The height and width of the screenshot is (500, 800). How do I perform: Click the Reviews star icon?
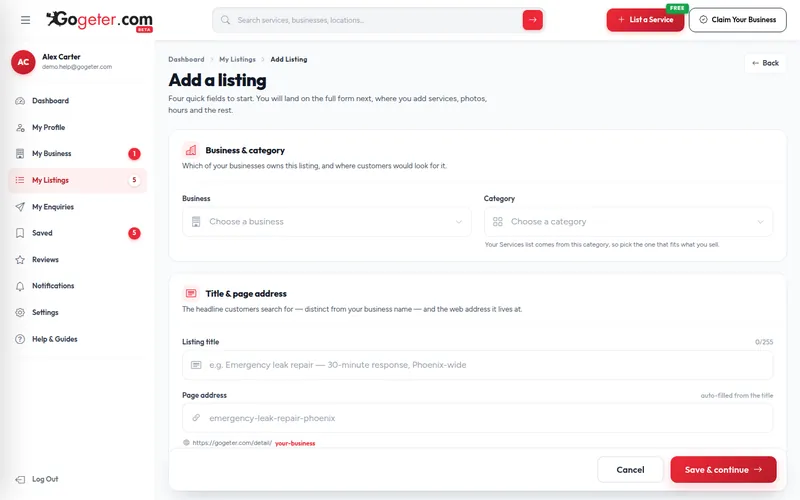pos(20,260)
